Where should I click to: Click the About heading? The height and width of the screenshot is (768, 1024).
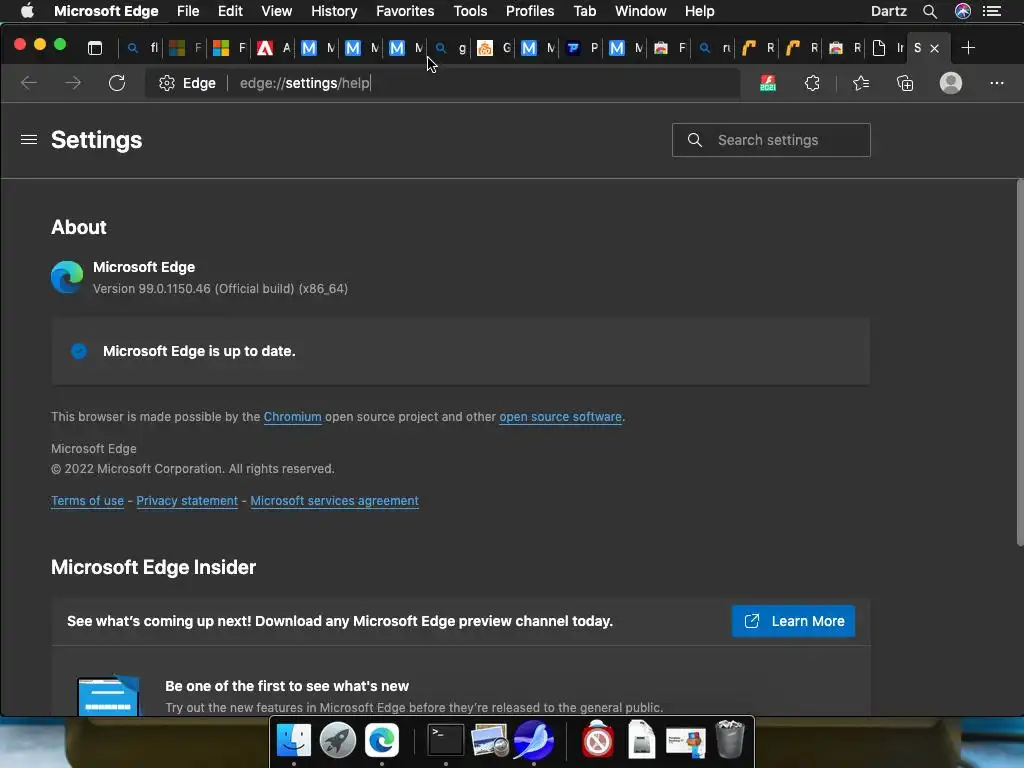[78, 227]
